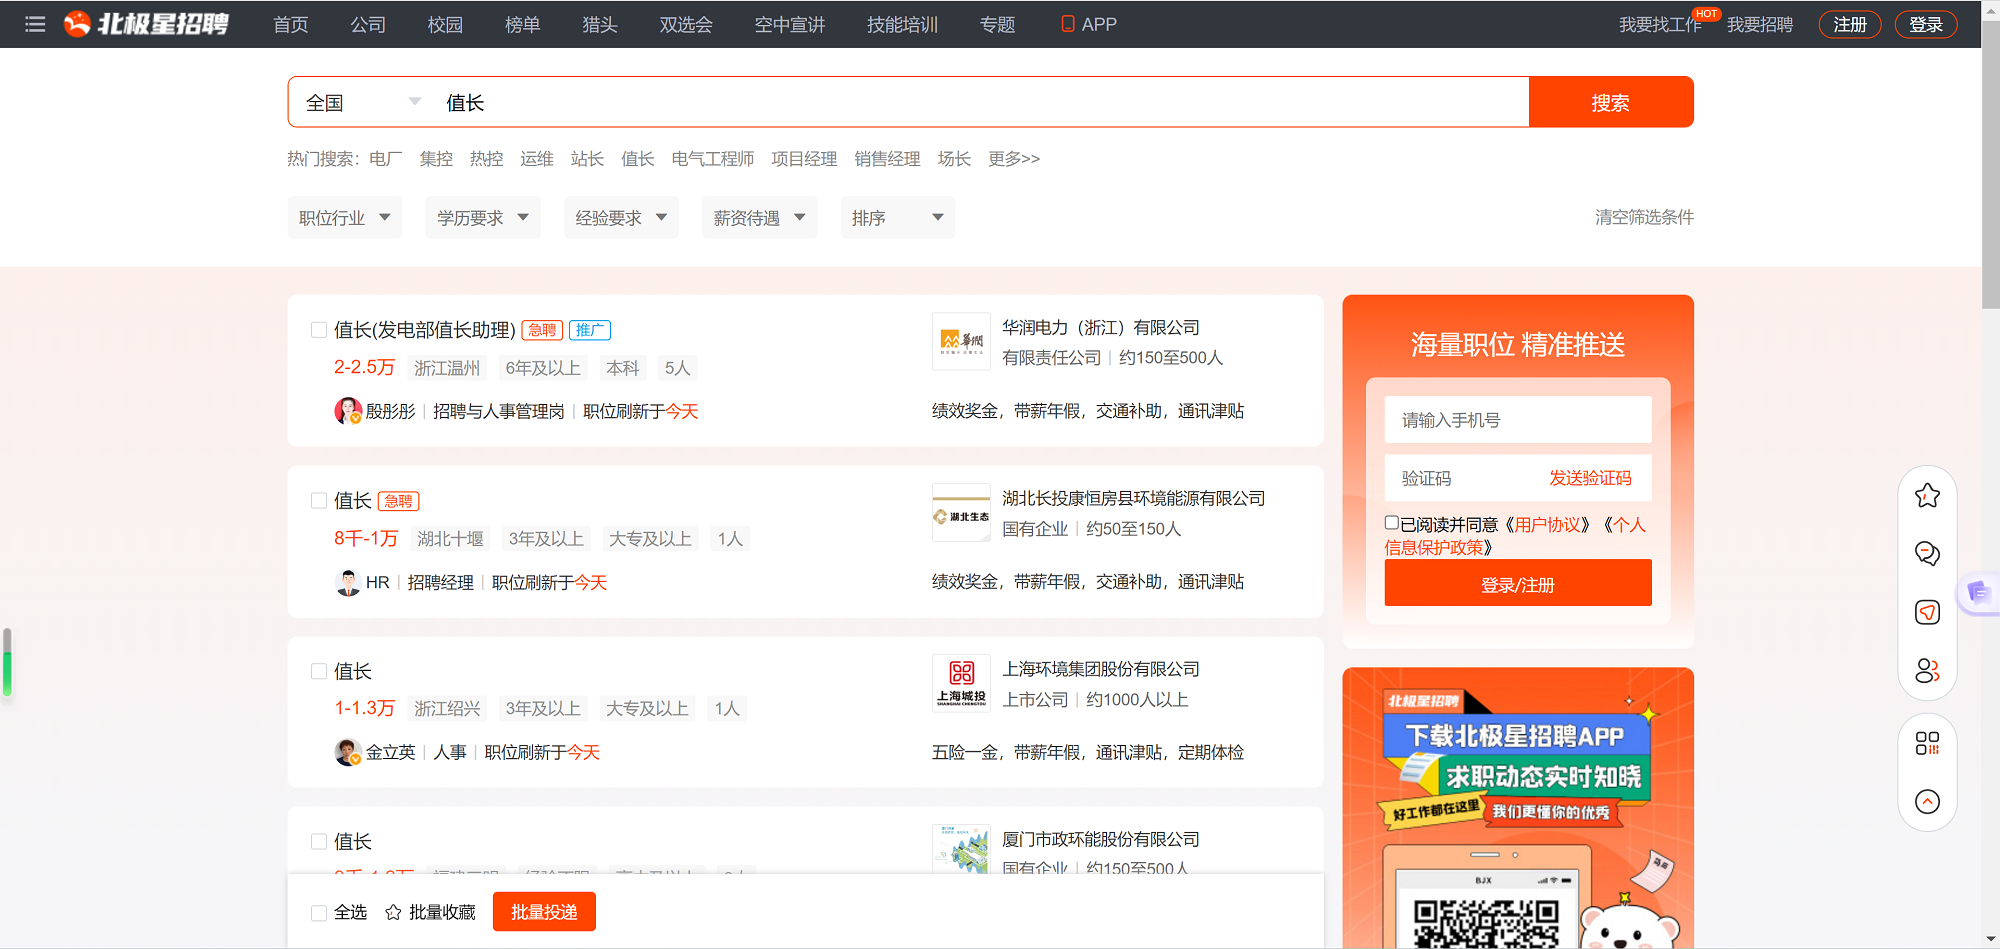The image size is (2000, 949).
Task: Click the 下载北极星招聘APP banner
Action: [x=1518, y=808]
